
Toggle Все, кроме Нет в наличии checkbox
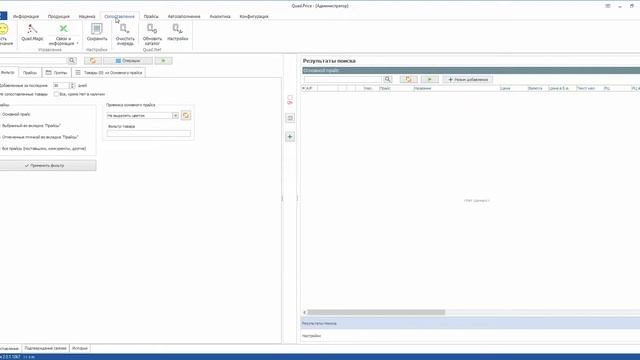click(56, 94)
